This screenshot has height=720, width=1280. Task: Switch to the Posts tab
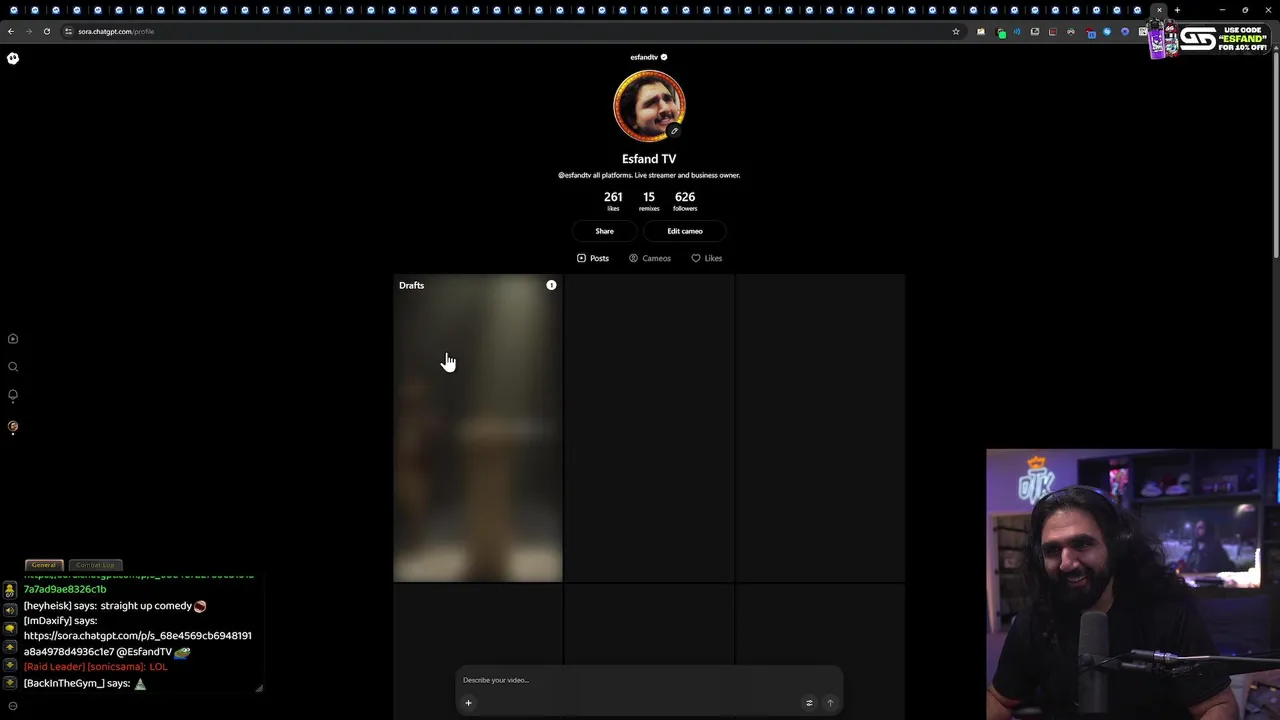(593, 258)
